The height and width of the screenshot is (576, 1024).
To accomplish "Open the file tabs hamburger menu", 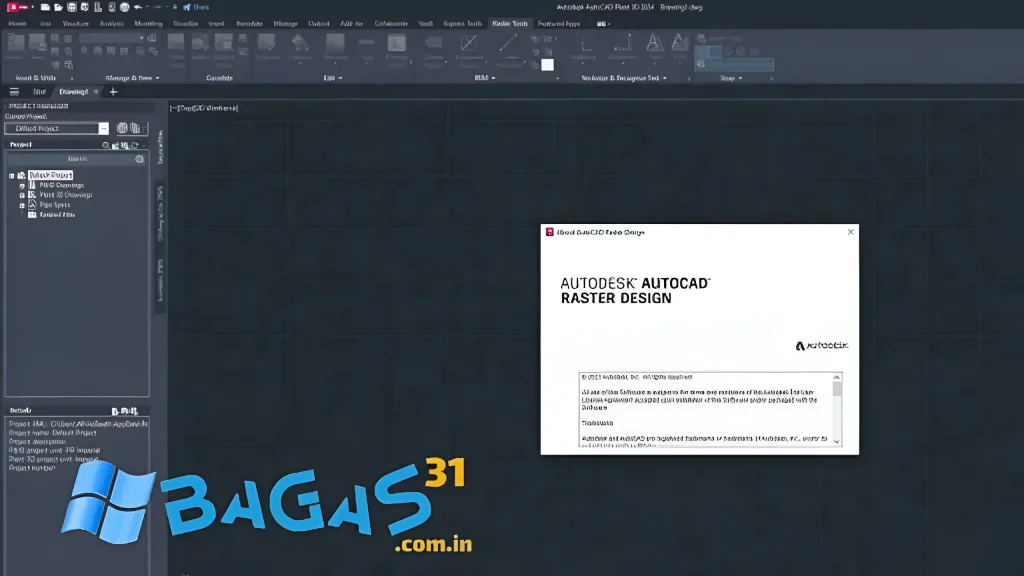I will coord(14,92).
